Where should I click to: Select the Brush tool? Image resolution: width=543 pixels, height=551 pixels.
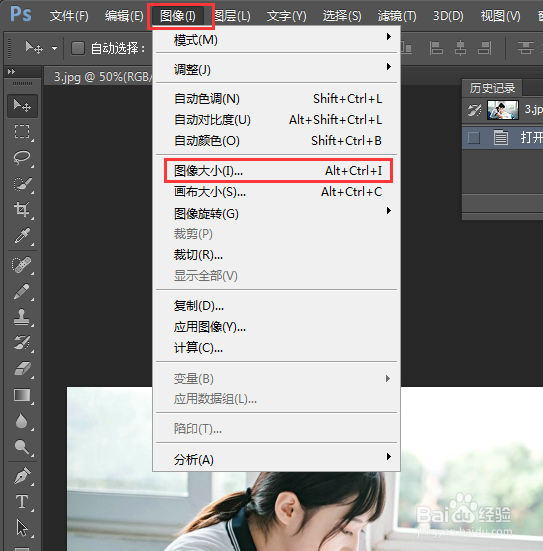pos(22,291)
